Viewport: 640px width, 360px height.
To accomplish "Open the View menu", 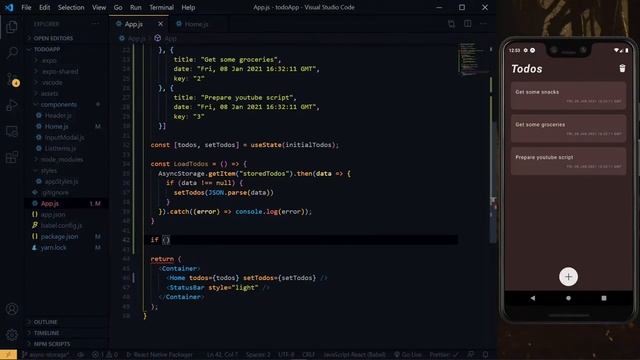I will pos(99,7).
